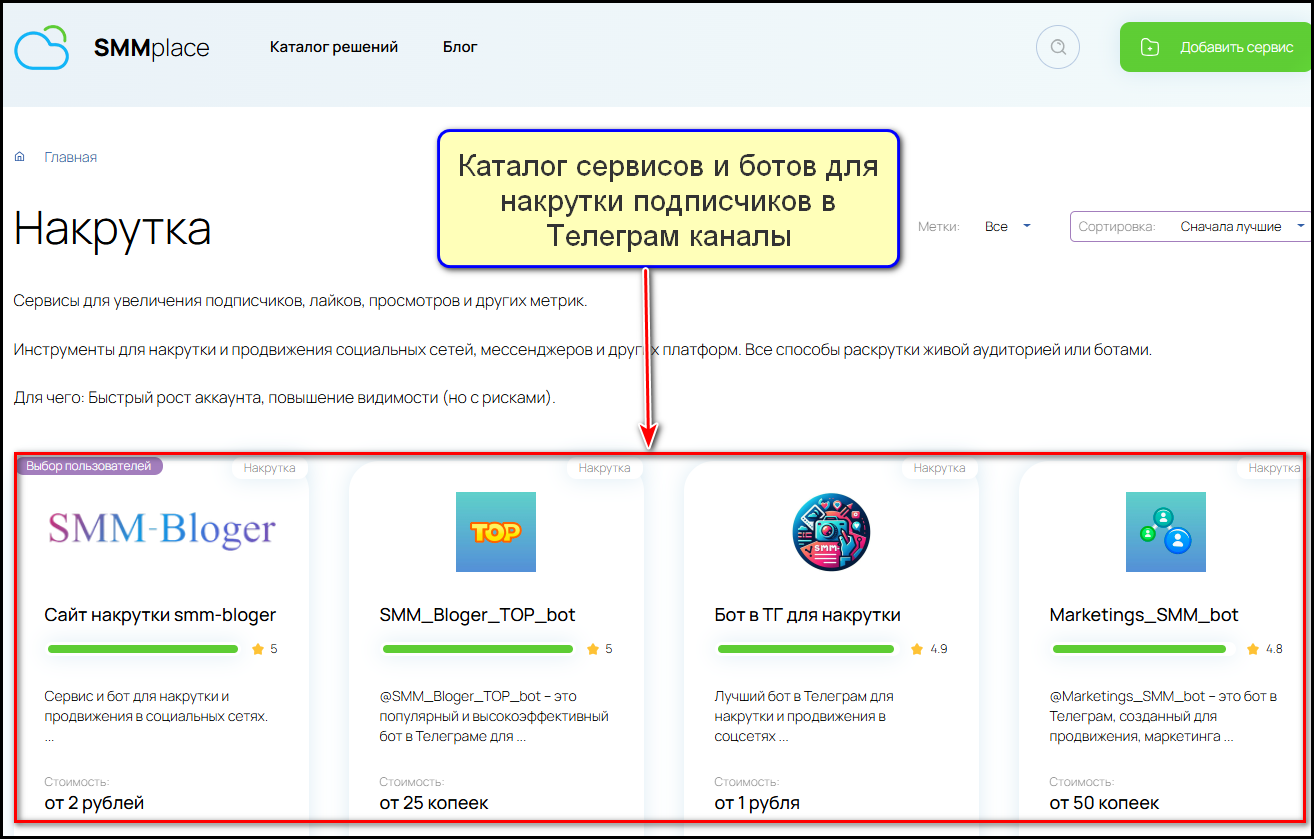Image resolution: width=1314 pixels, height=839 pixels.
Task: Open the Сайт накрутки smm-bloger title
Action: 160,615
